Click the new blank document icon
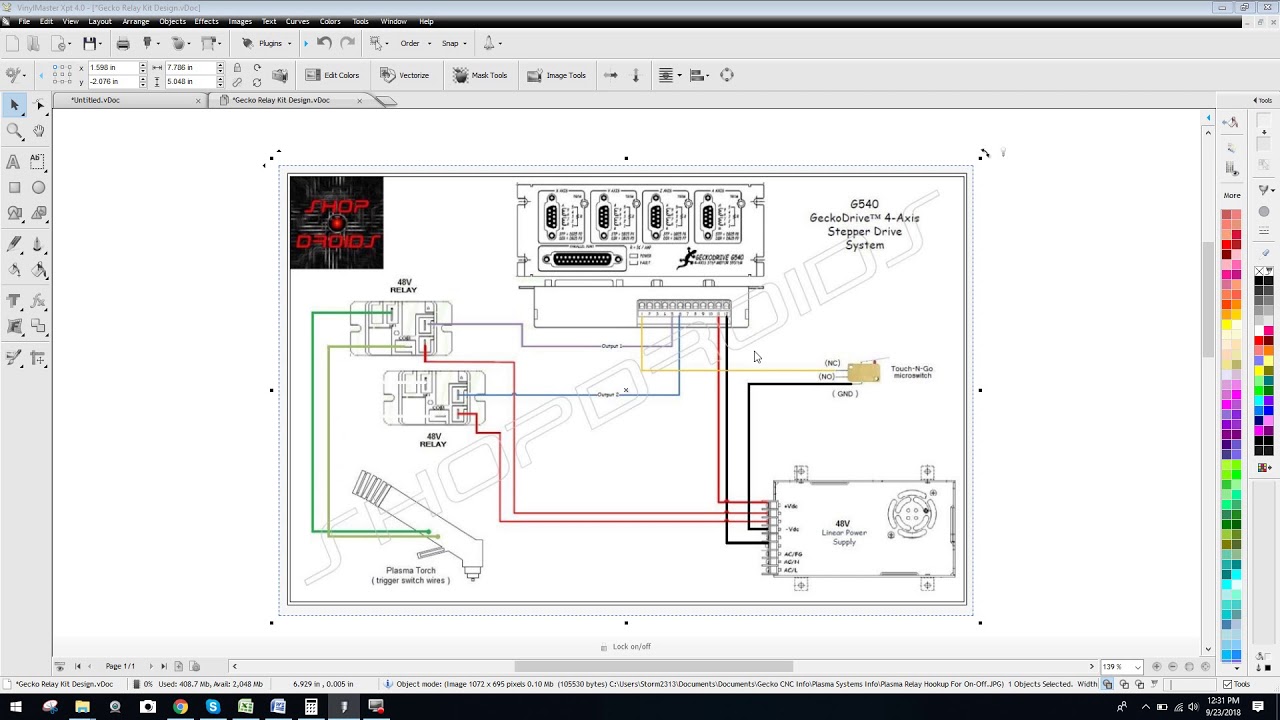This screenshot has width=1280, height=720. (12, 43)
